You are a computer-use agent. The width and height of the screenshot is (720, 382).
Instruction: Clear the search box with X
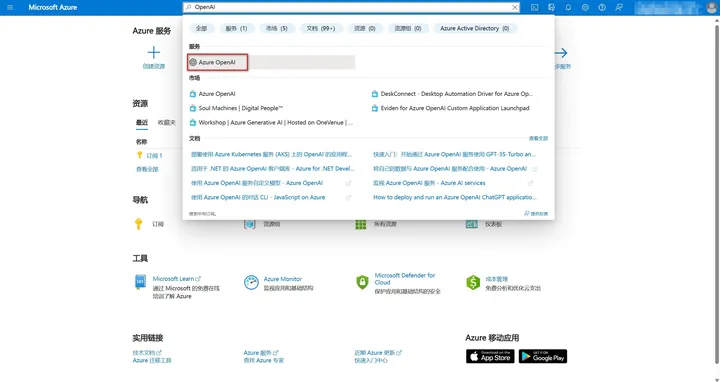[x=515, y=7]
